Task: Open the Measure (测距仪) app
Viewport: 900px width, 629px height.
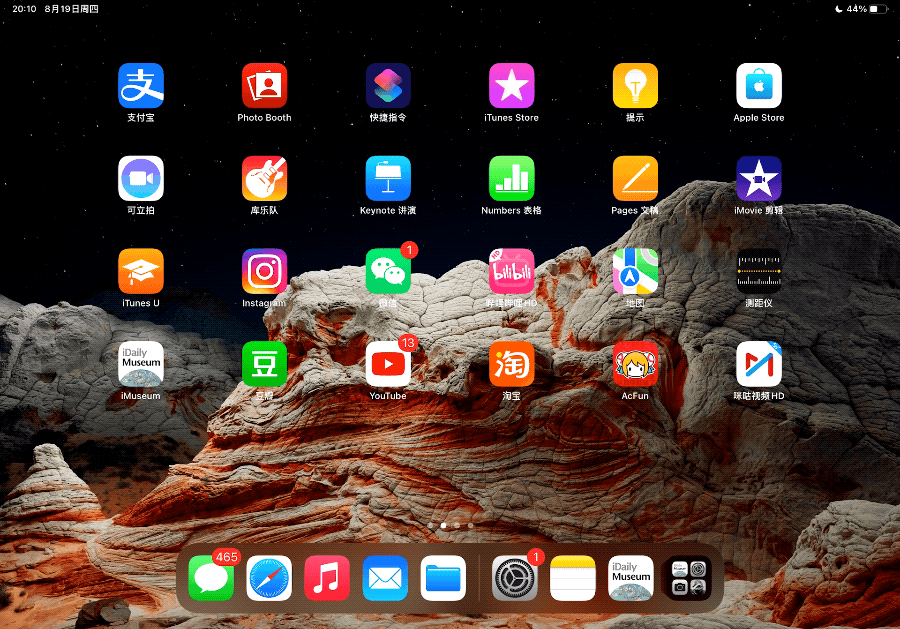Action: [759, 271]
